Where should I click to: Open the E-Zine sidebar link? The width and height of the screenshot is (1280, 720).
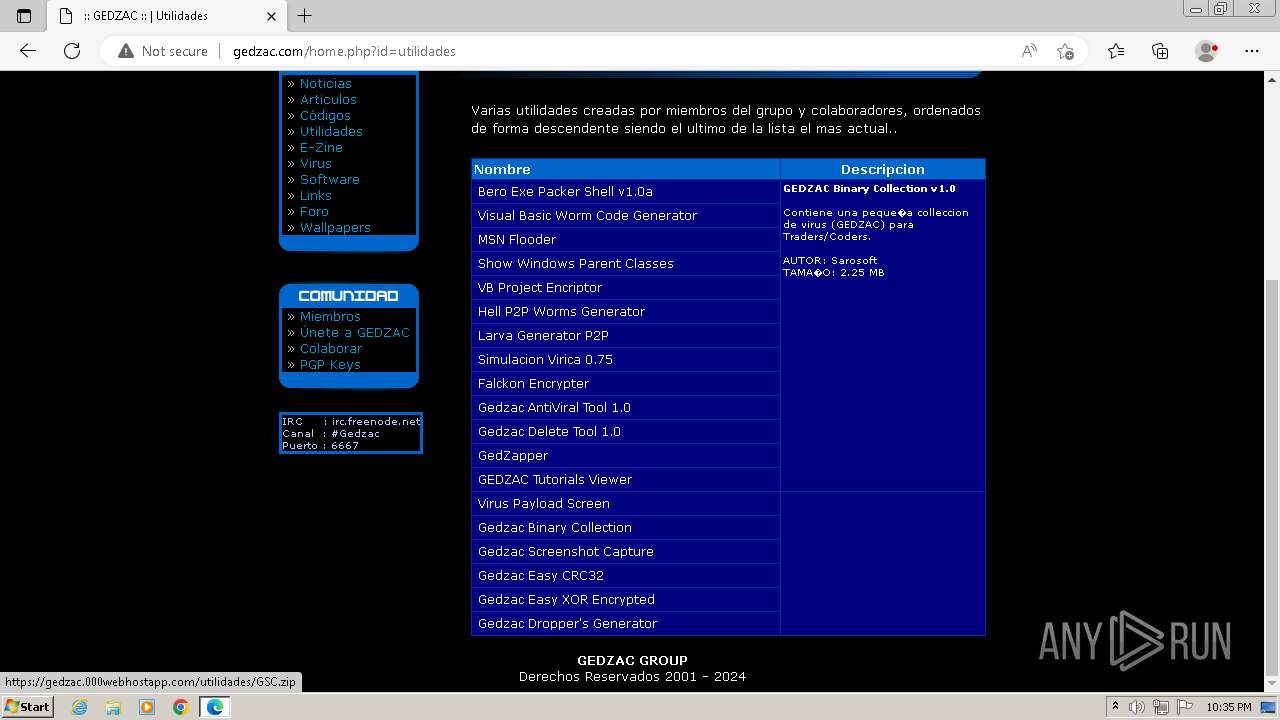tap(321, 147)
